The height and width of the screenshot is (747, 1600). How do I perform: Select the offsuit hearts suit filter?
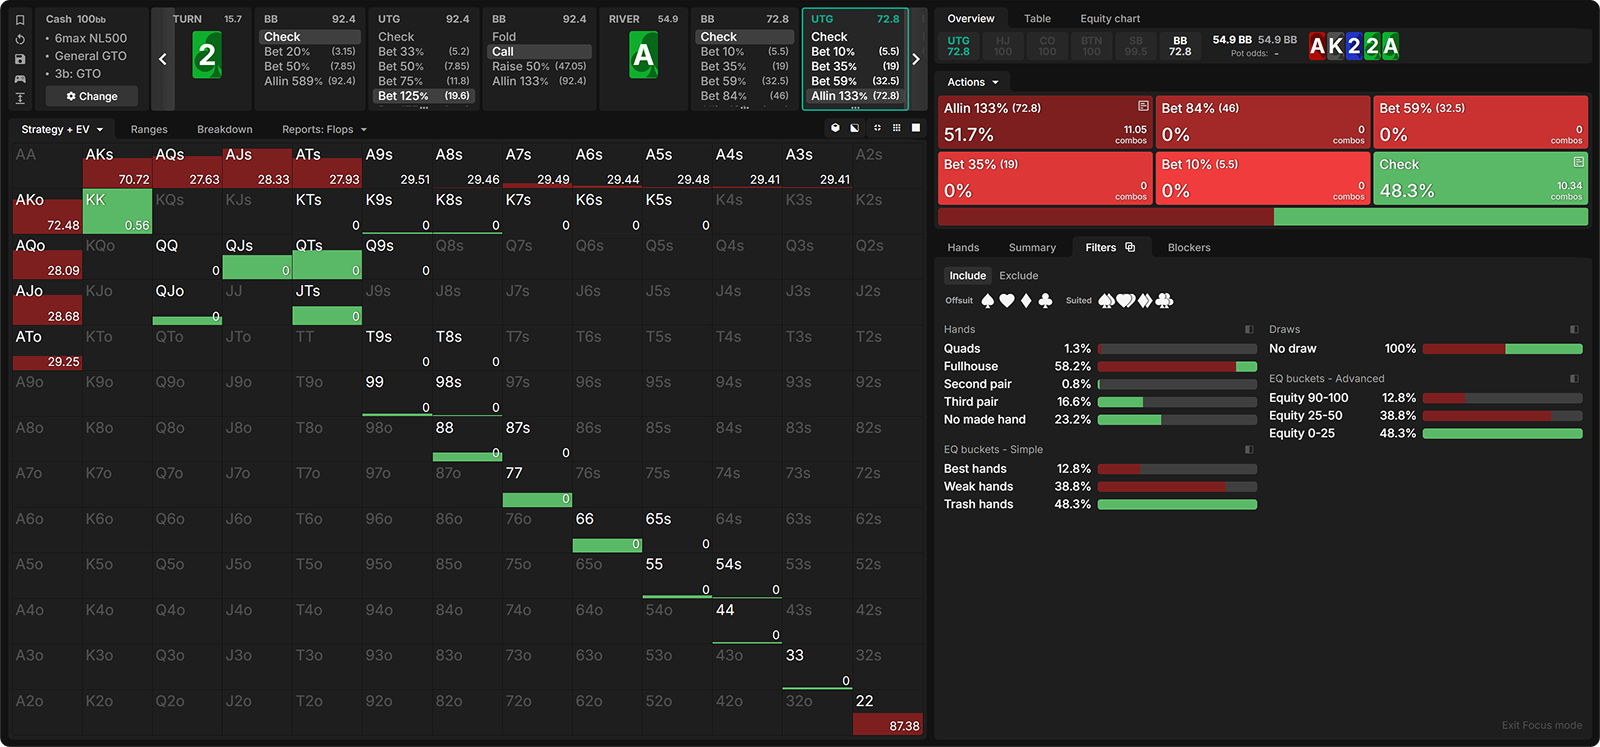[x=1007, y=301]
